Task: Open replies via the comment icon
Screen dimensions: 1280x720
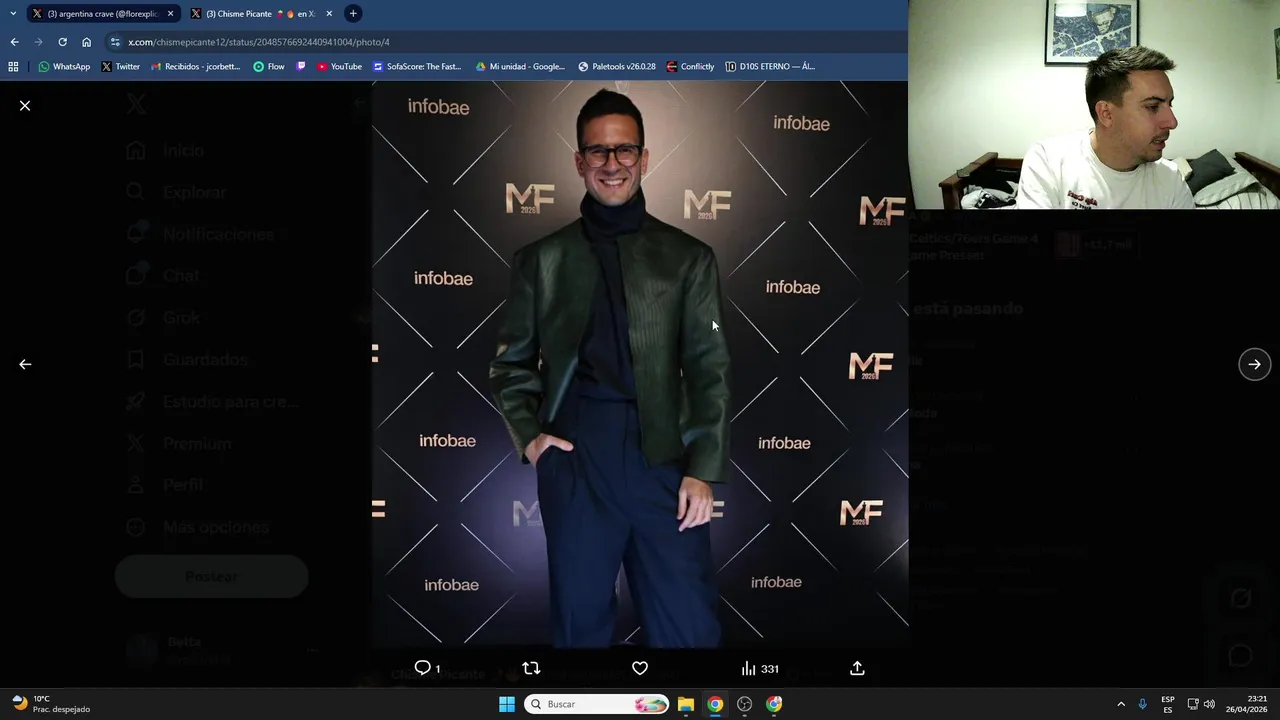Action: [423, 668]
